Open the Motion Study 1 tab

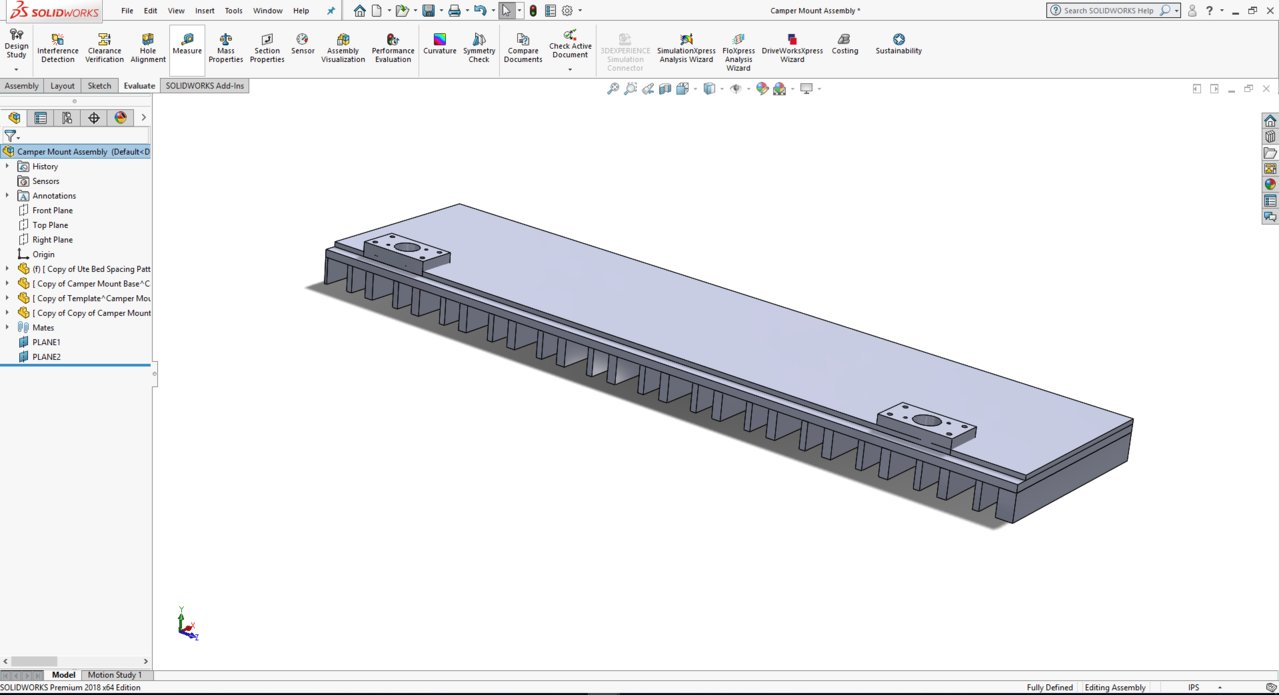[115, 675]
